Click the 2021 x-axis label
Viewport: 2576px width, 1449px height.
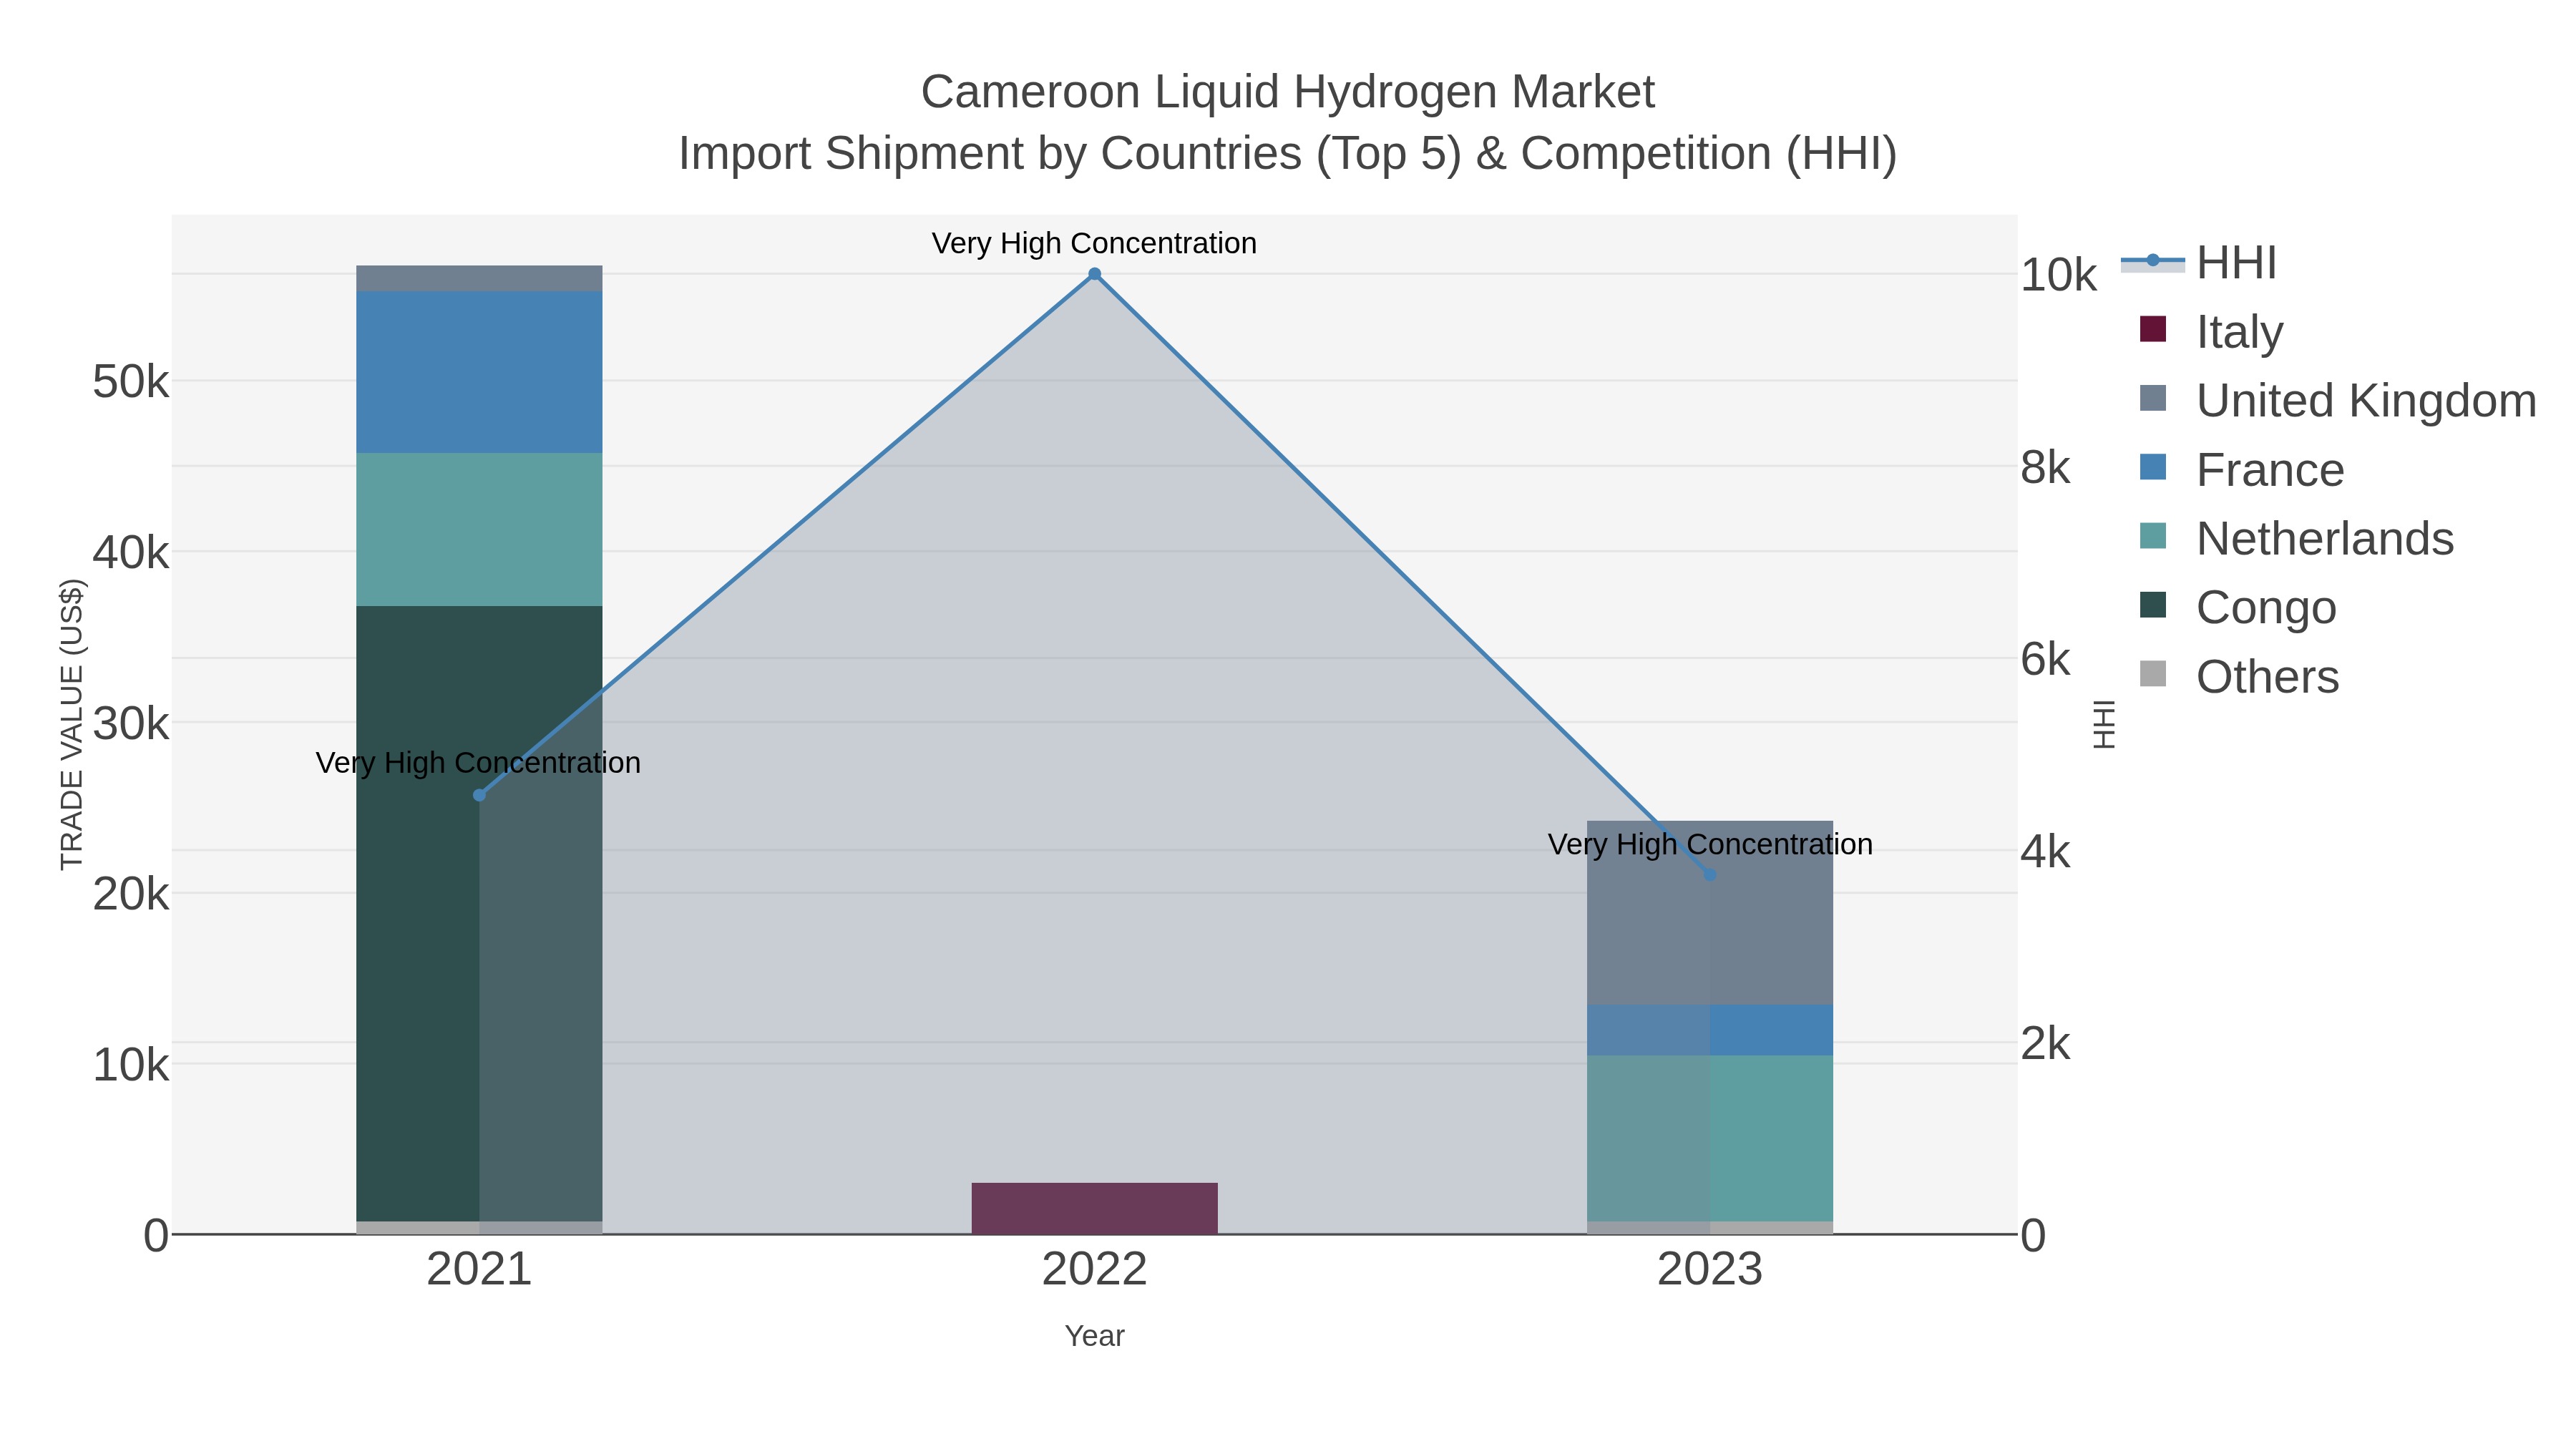479,1270
